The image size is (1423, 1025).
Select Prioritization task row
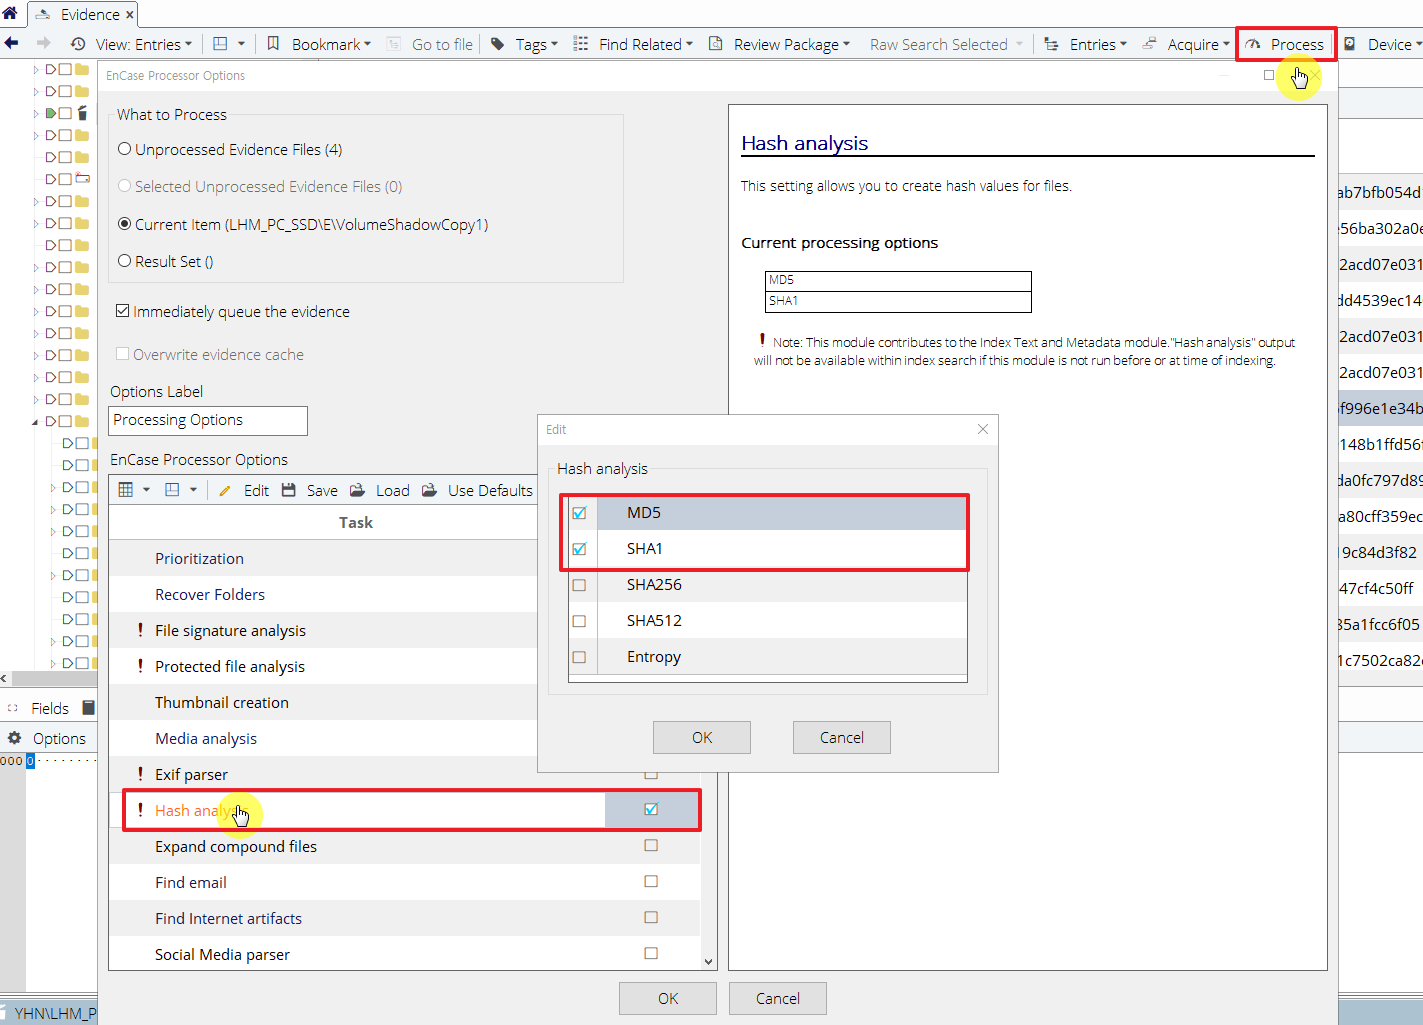324,558
